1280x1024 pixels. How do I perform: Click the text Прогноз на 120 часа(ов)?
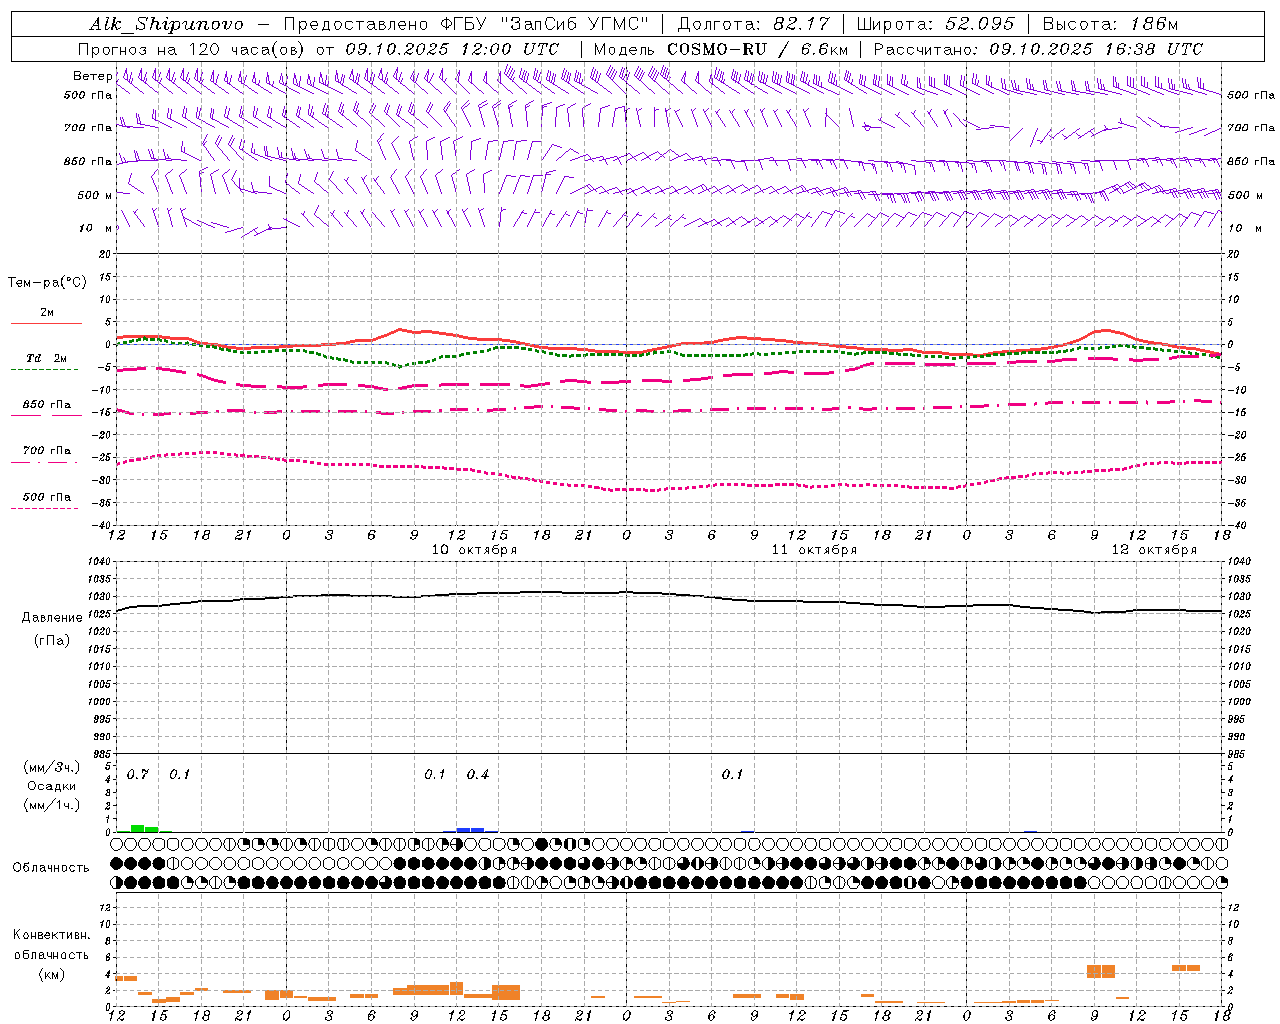pyautogui.click(x=193, y=49)
